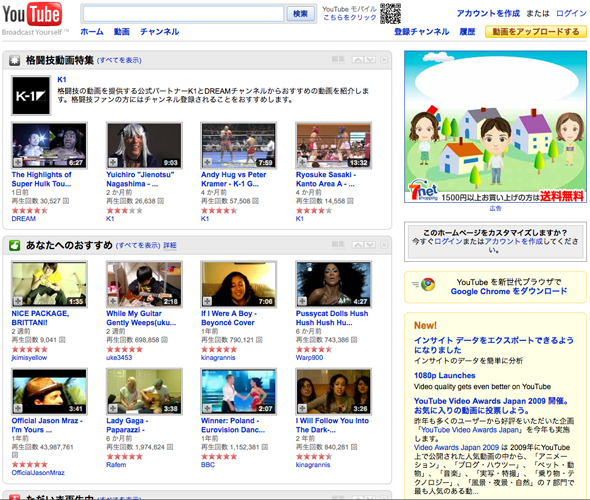Click the Google Chrome logo icon
Screen dimensions: 590x500
pos(428,284)
